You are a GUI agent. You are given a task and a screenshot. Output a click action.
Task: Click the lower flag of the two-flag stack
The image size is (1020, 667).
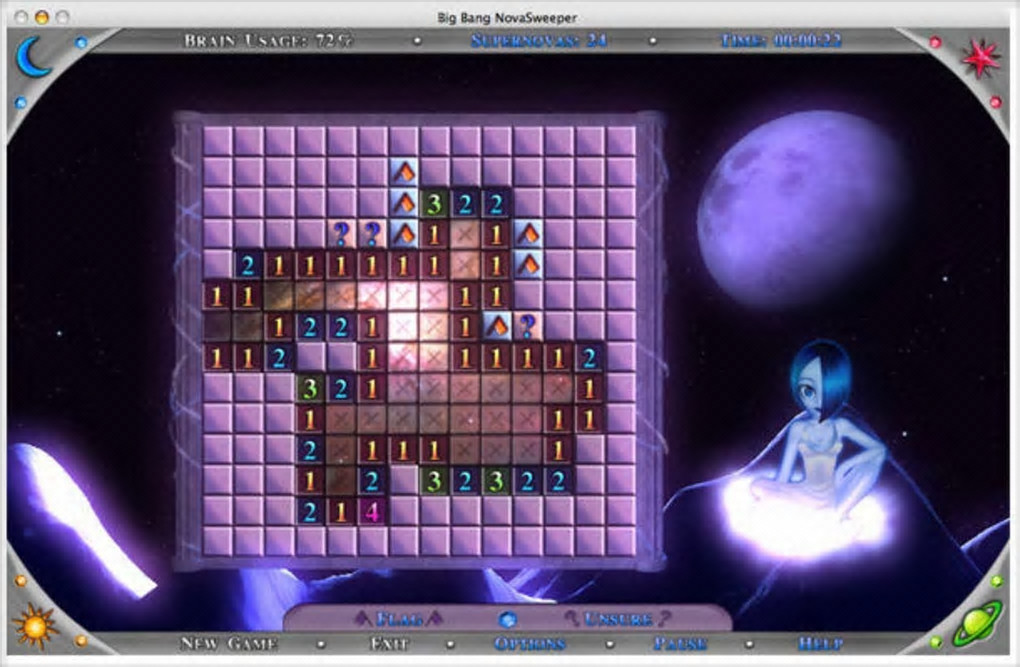click(x=528, y=265)
